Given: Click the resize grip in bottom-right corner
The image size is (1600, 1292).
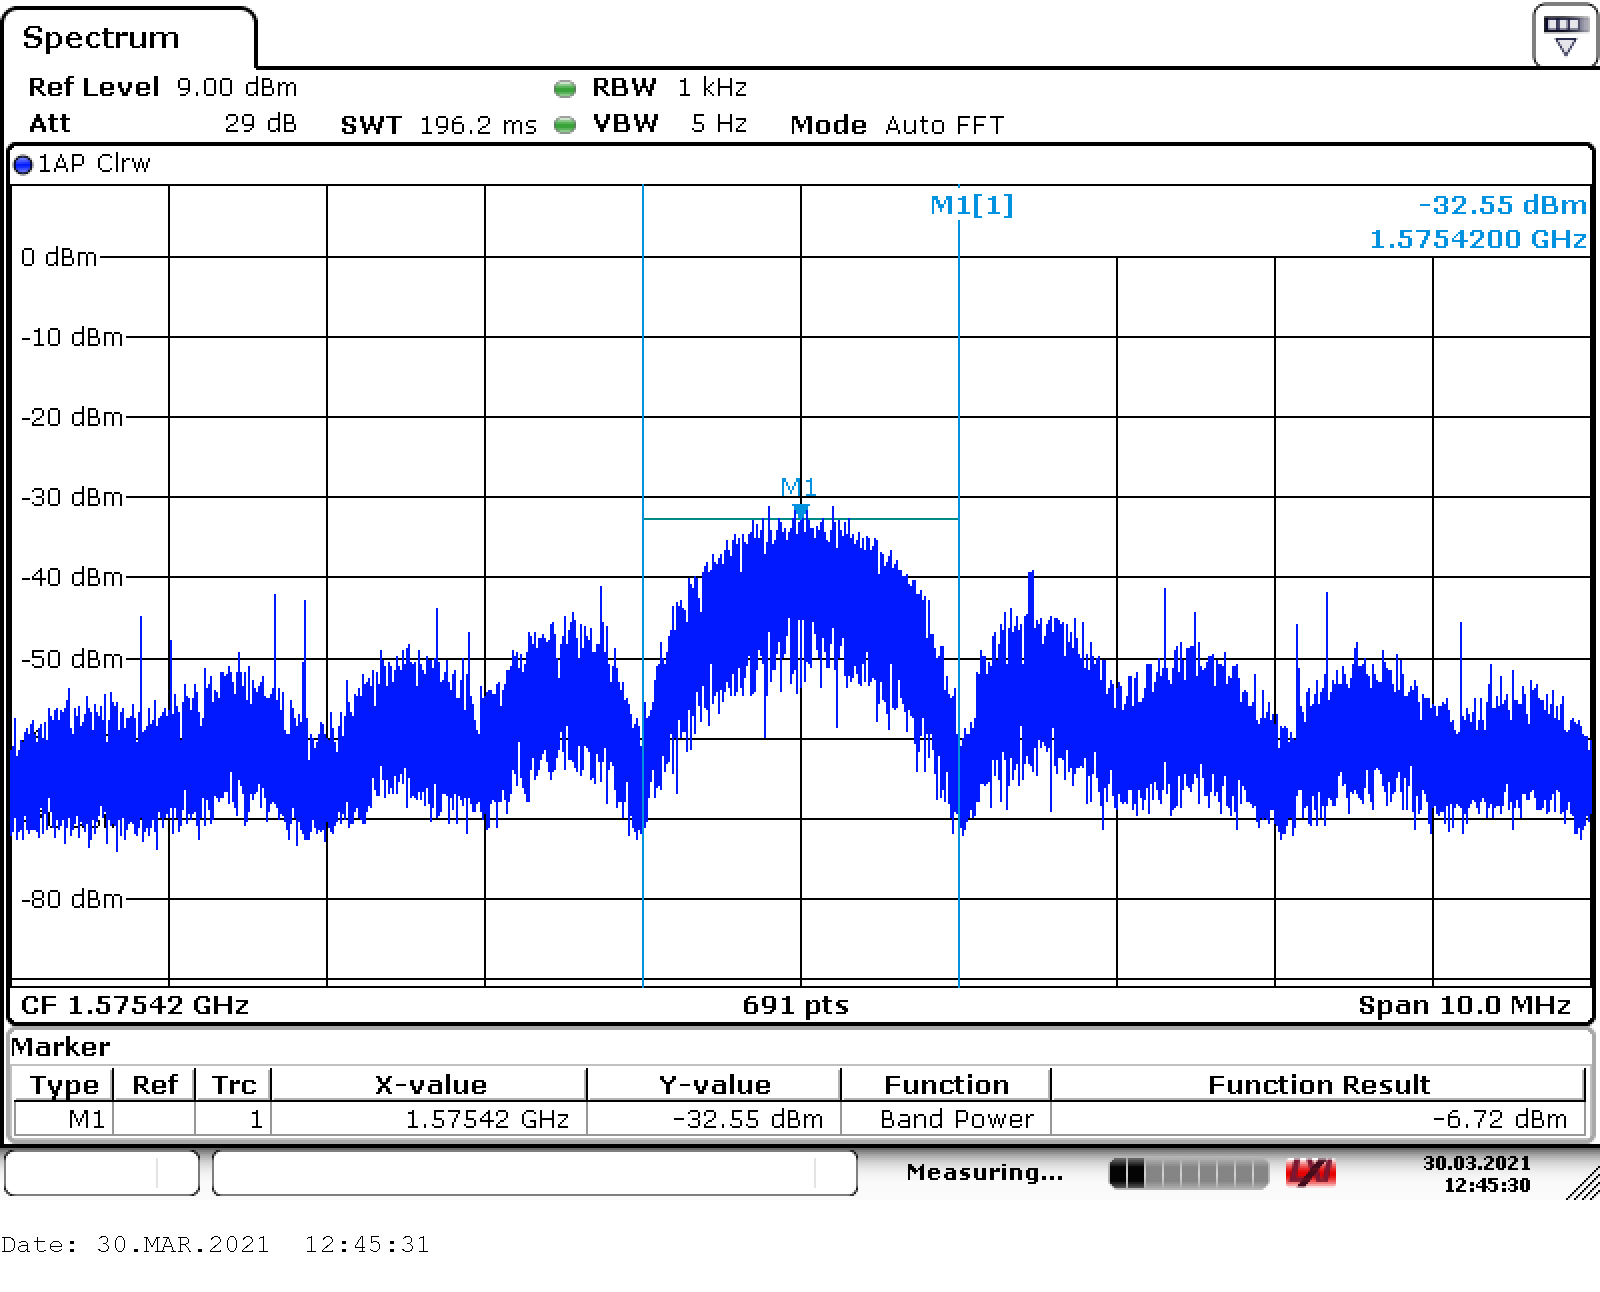Looking at the screenshot, I should tap(1582, 1183).
